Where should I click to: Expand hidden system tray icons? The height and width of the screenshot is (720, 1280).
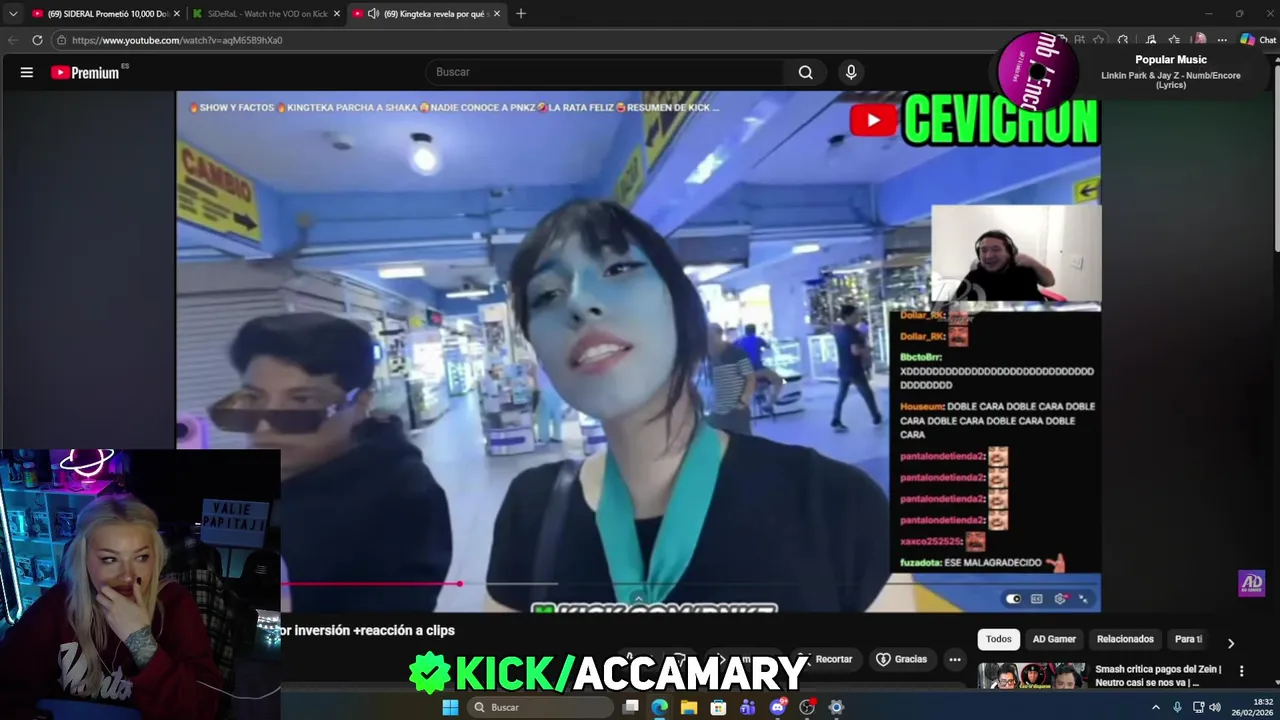point(1156,707)
